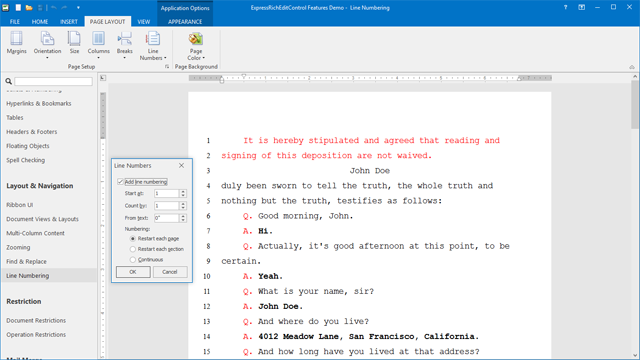Switch to the INSERT ribbon tab
640x360 pixels.
pos(69,22)
